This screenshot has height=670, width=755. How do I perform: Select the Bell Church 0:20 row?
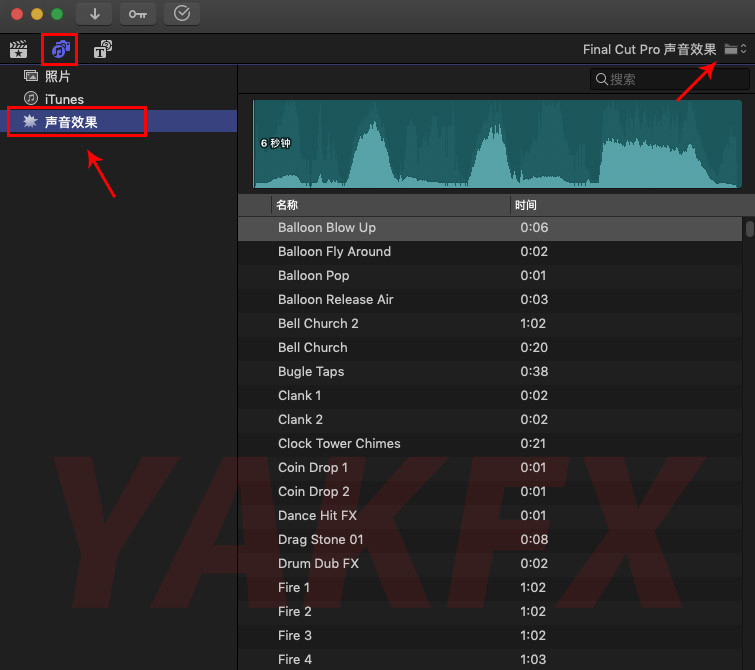pos(490,348)
